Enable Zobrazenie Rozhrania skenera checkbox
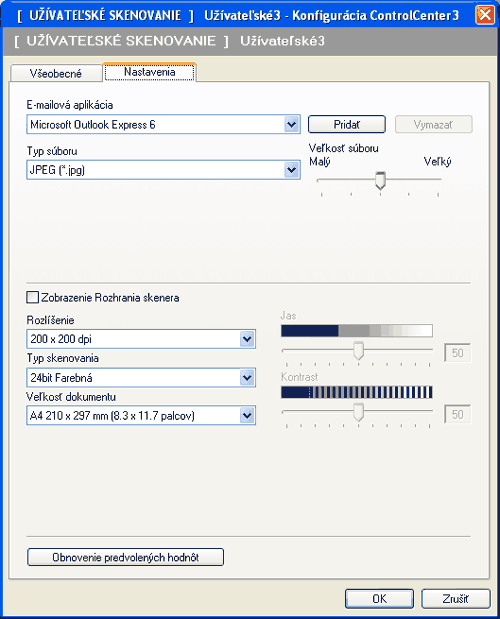500x619 pixels. [x=33, y=297]
